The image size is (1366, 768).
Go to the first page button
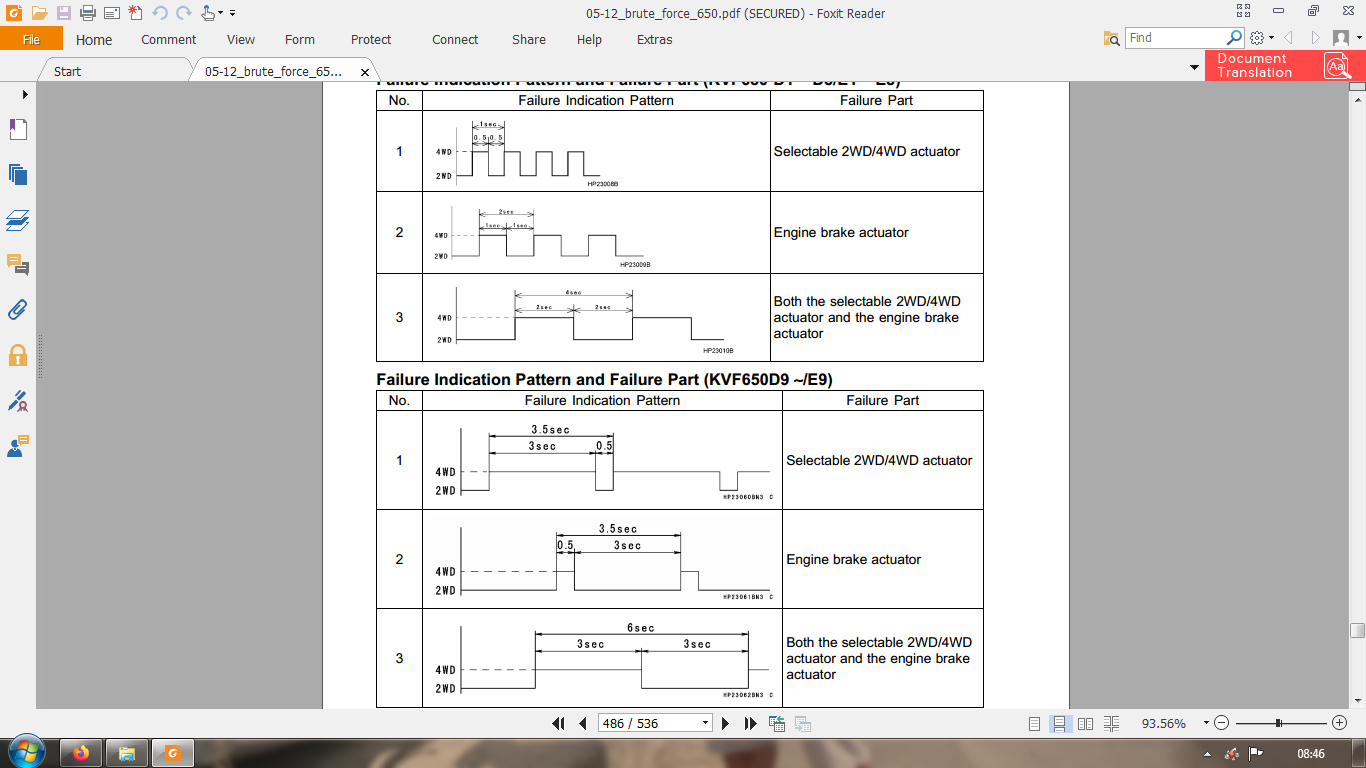point(559,723)
